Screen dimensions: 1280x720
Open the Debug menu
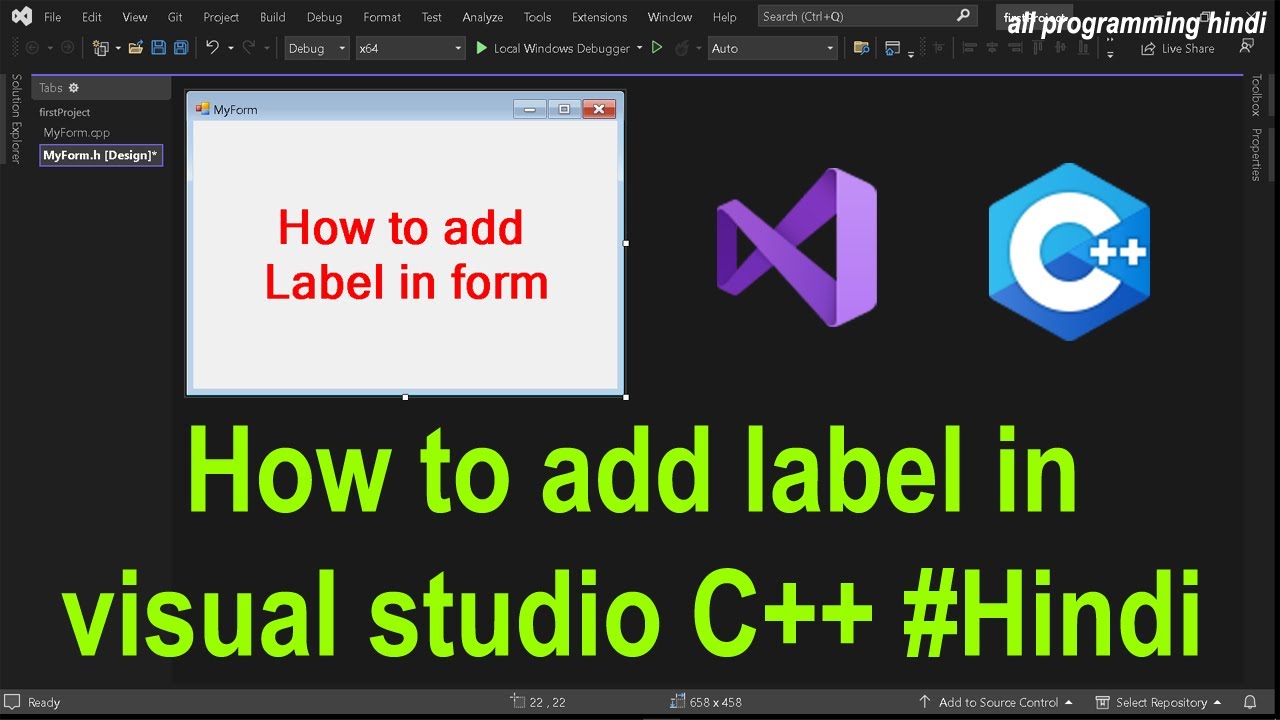[324, 17]
